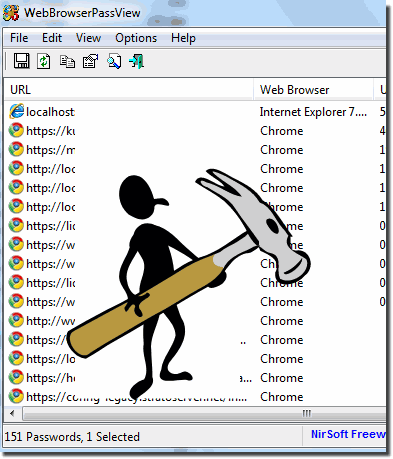Click the WebBrowserPassView title bar app icon
The image size is (393, 459).
tap(11, 13)
